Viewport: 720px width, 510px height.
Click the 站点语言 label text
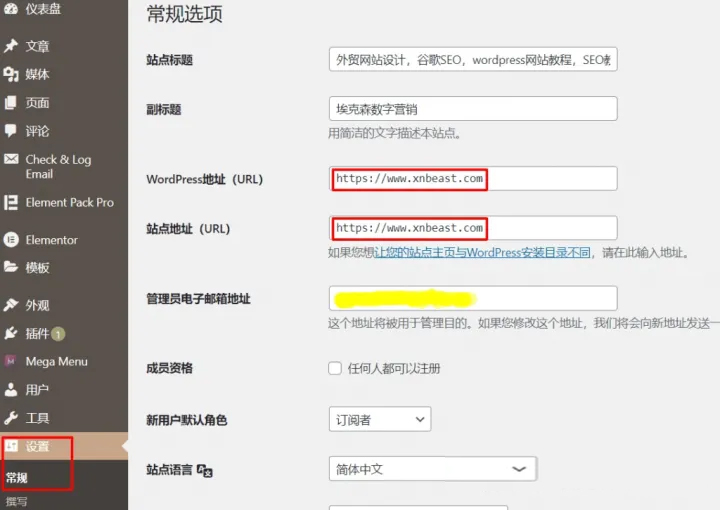(x=169, y=470)
